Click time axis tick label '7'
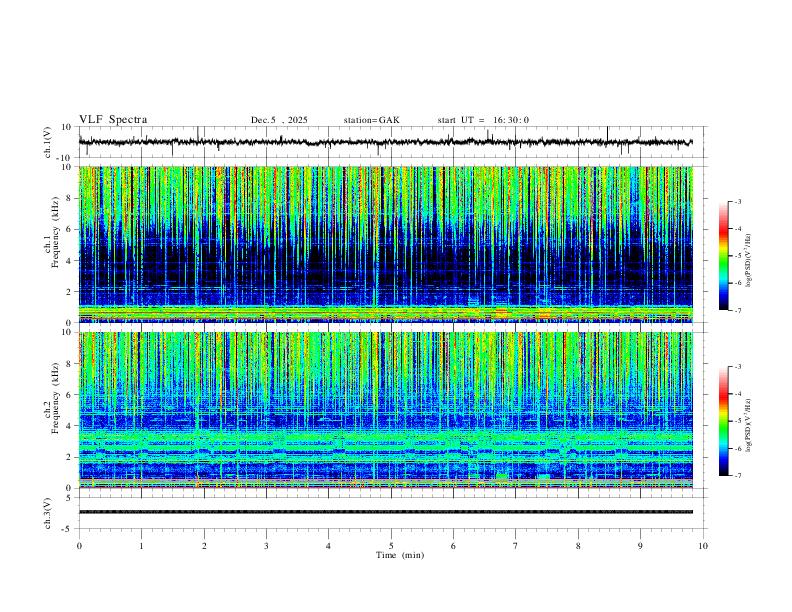 coord(516,546)
